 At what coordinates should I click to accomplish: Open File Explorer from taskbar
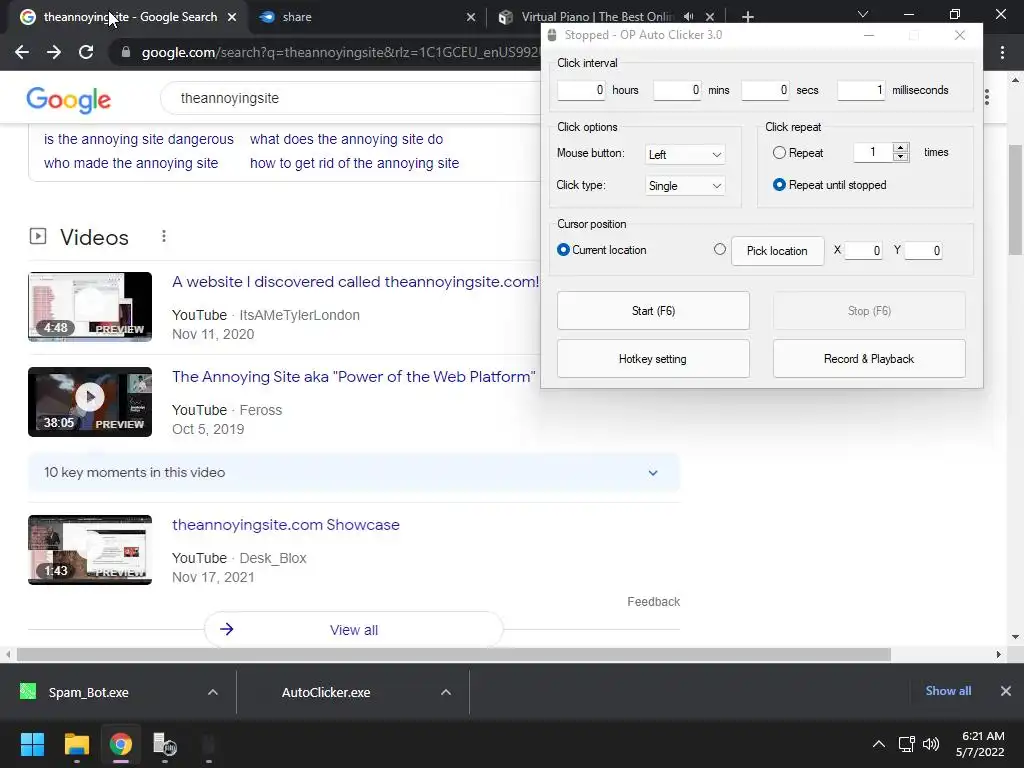[x=76, y=744]
